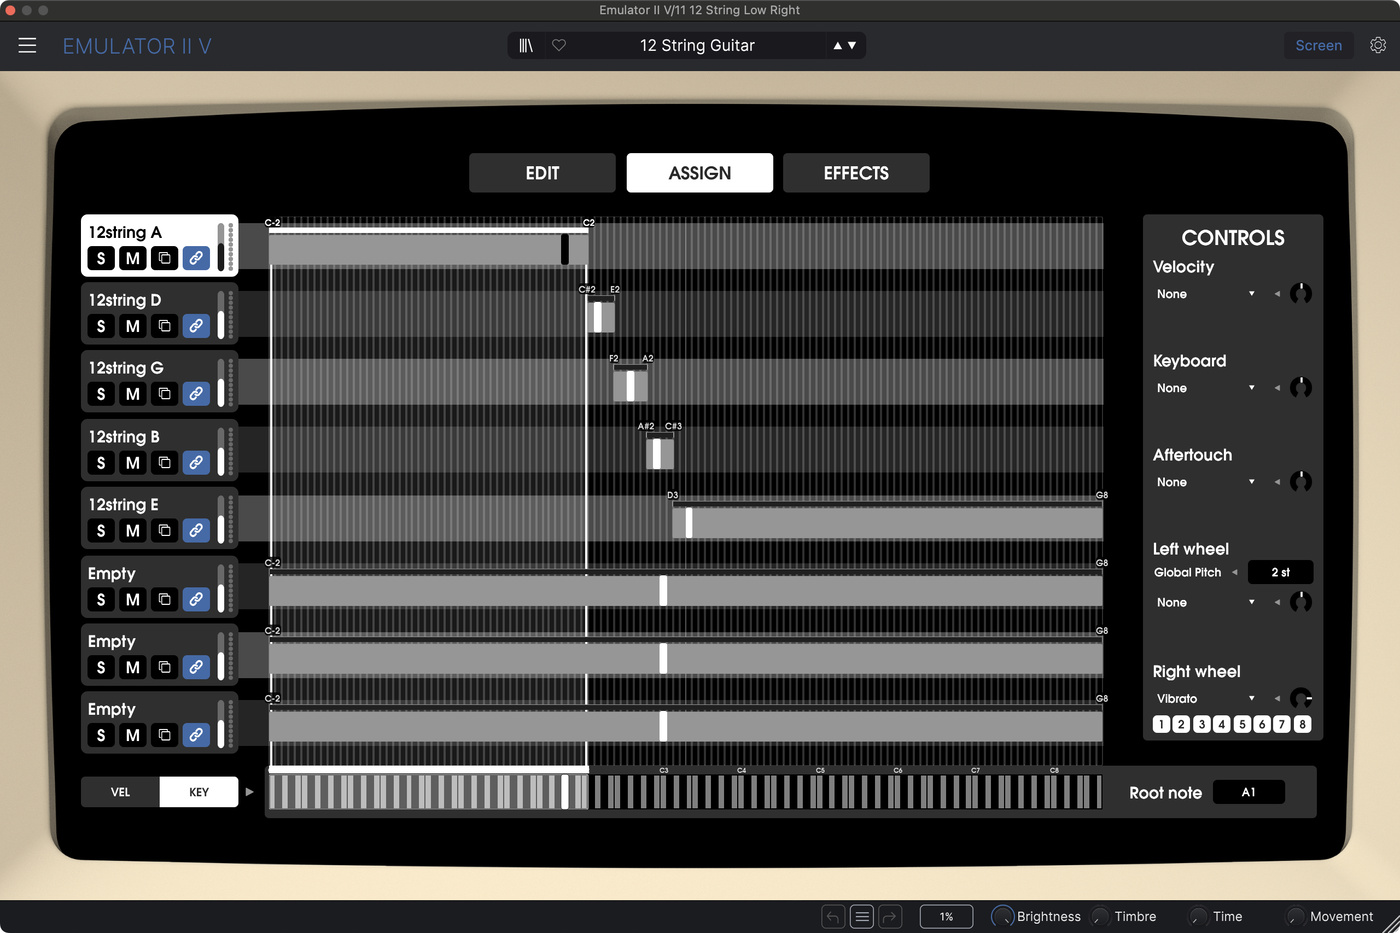
Task: Toggle link icon on 12string A
Action: [196, 258]
